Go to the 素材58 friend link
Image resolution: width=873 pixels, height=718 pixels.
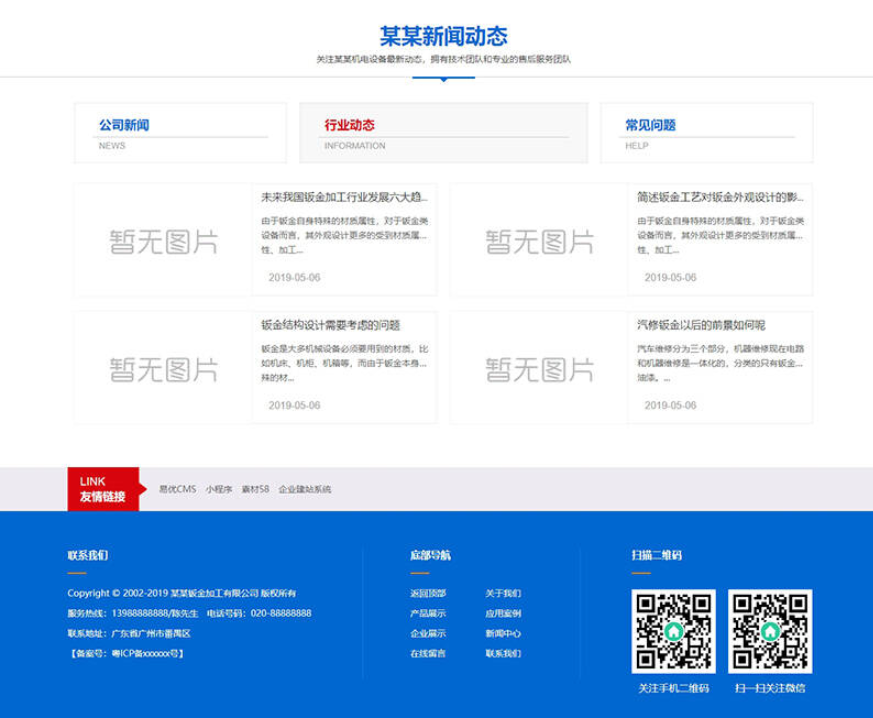tap(255, 490)
